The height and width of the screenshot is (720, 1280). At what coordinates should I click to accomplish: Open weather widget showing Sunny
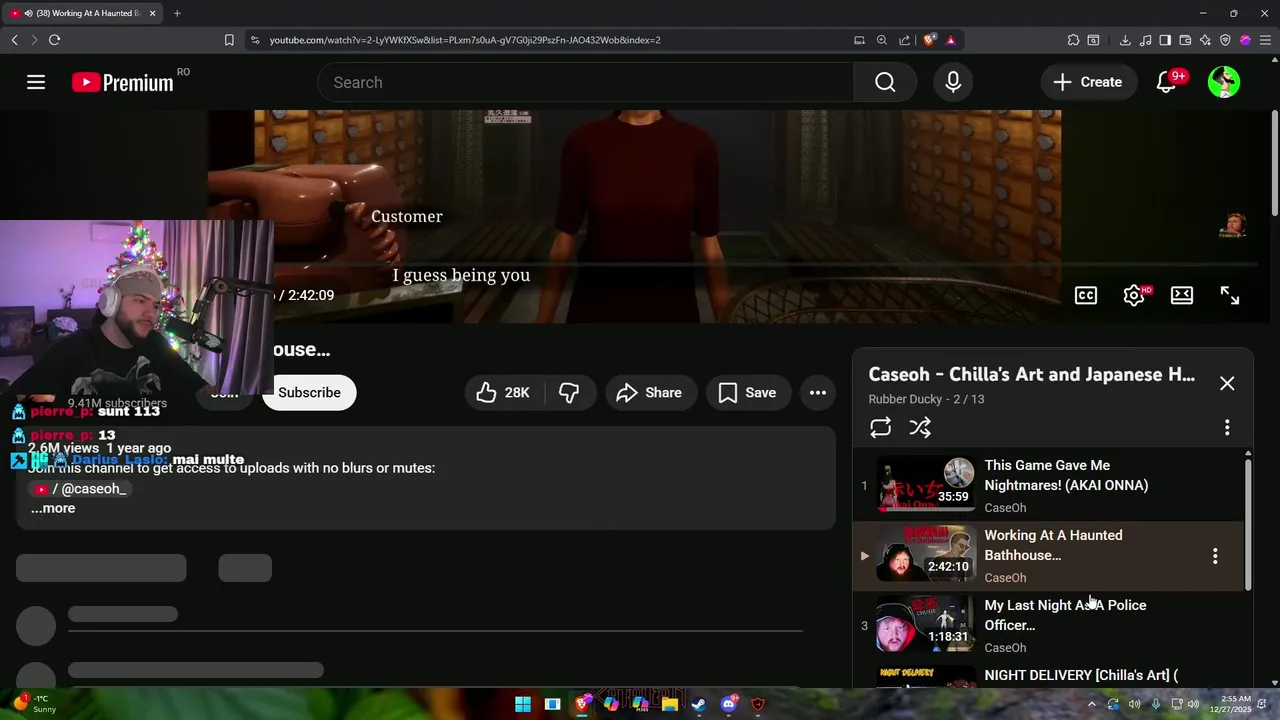(34, 704)
